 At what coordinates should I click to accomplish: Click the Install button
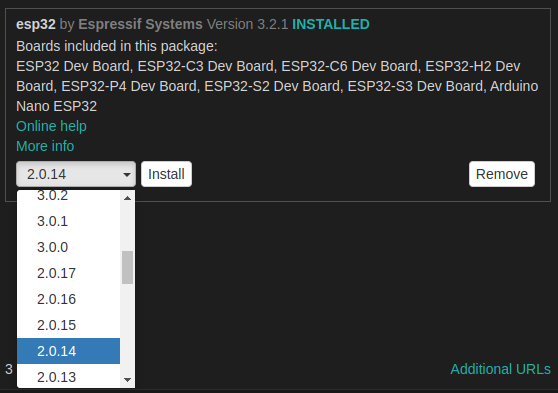166,174
